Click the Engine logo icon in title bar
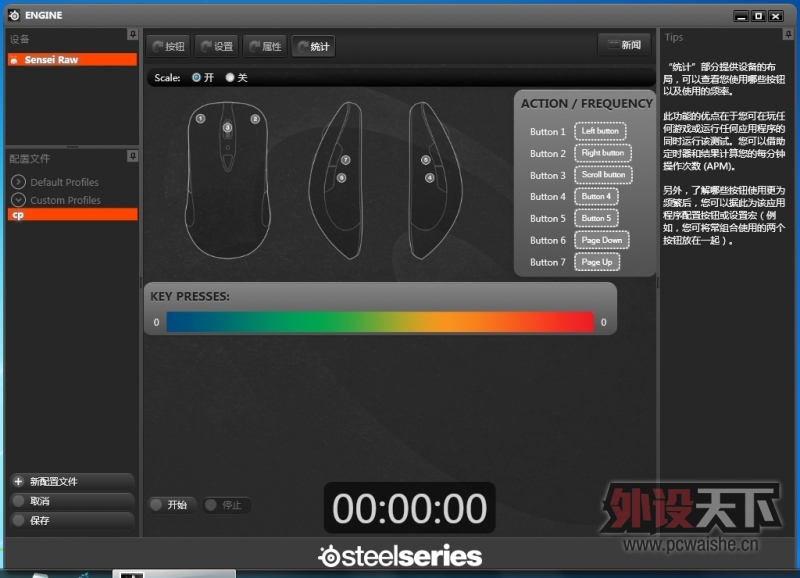 14,15
